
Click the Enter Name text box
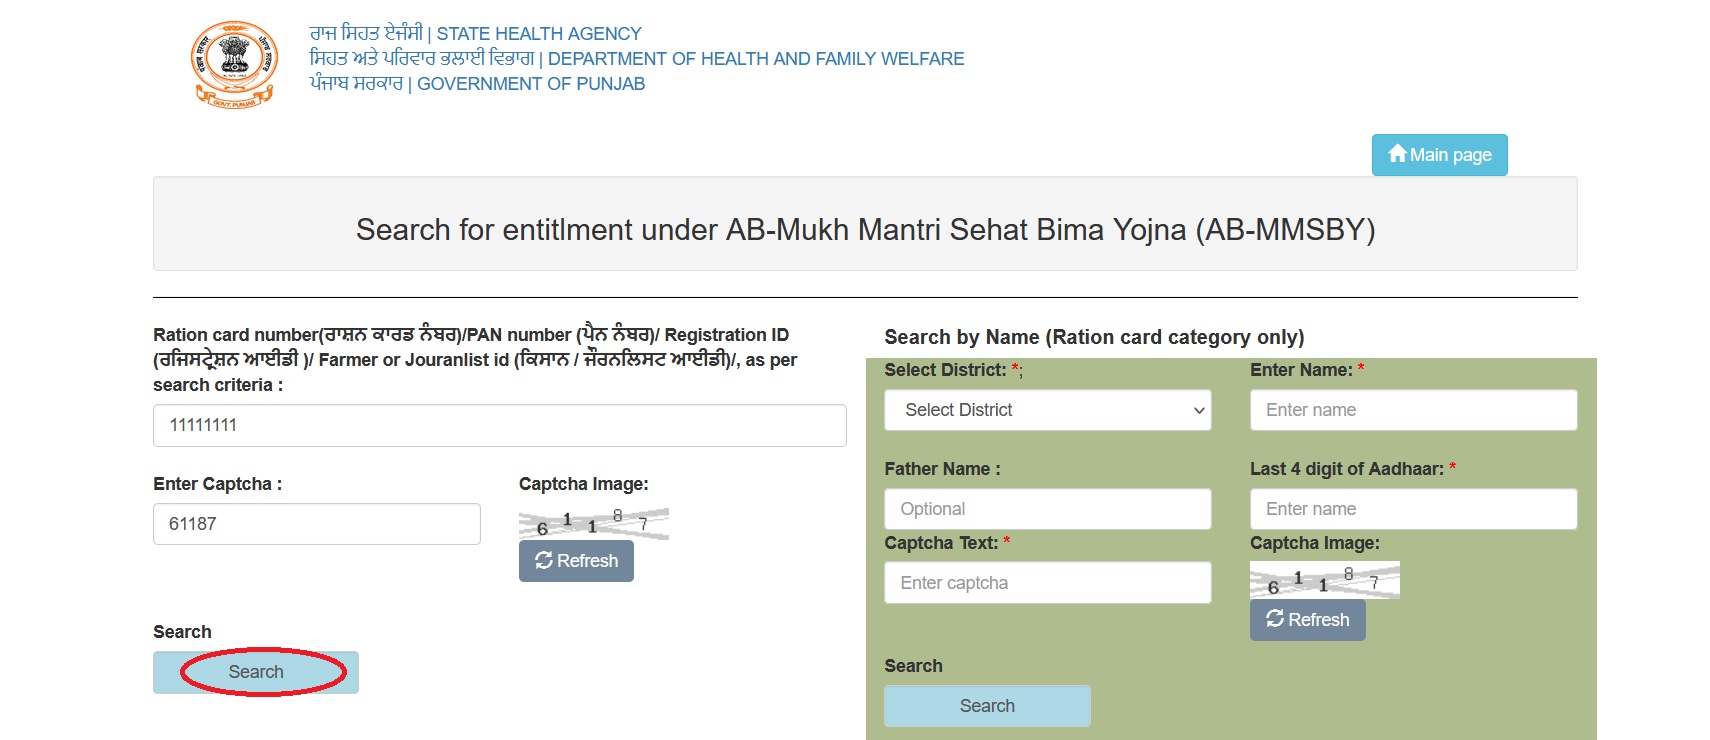pyautogui.click(x=1413, y=410)
